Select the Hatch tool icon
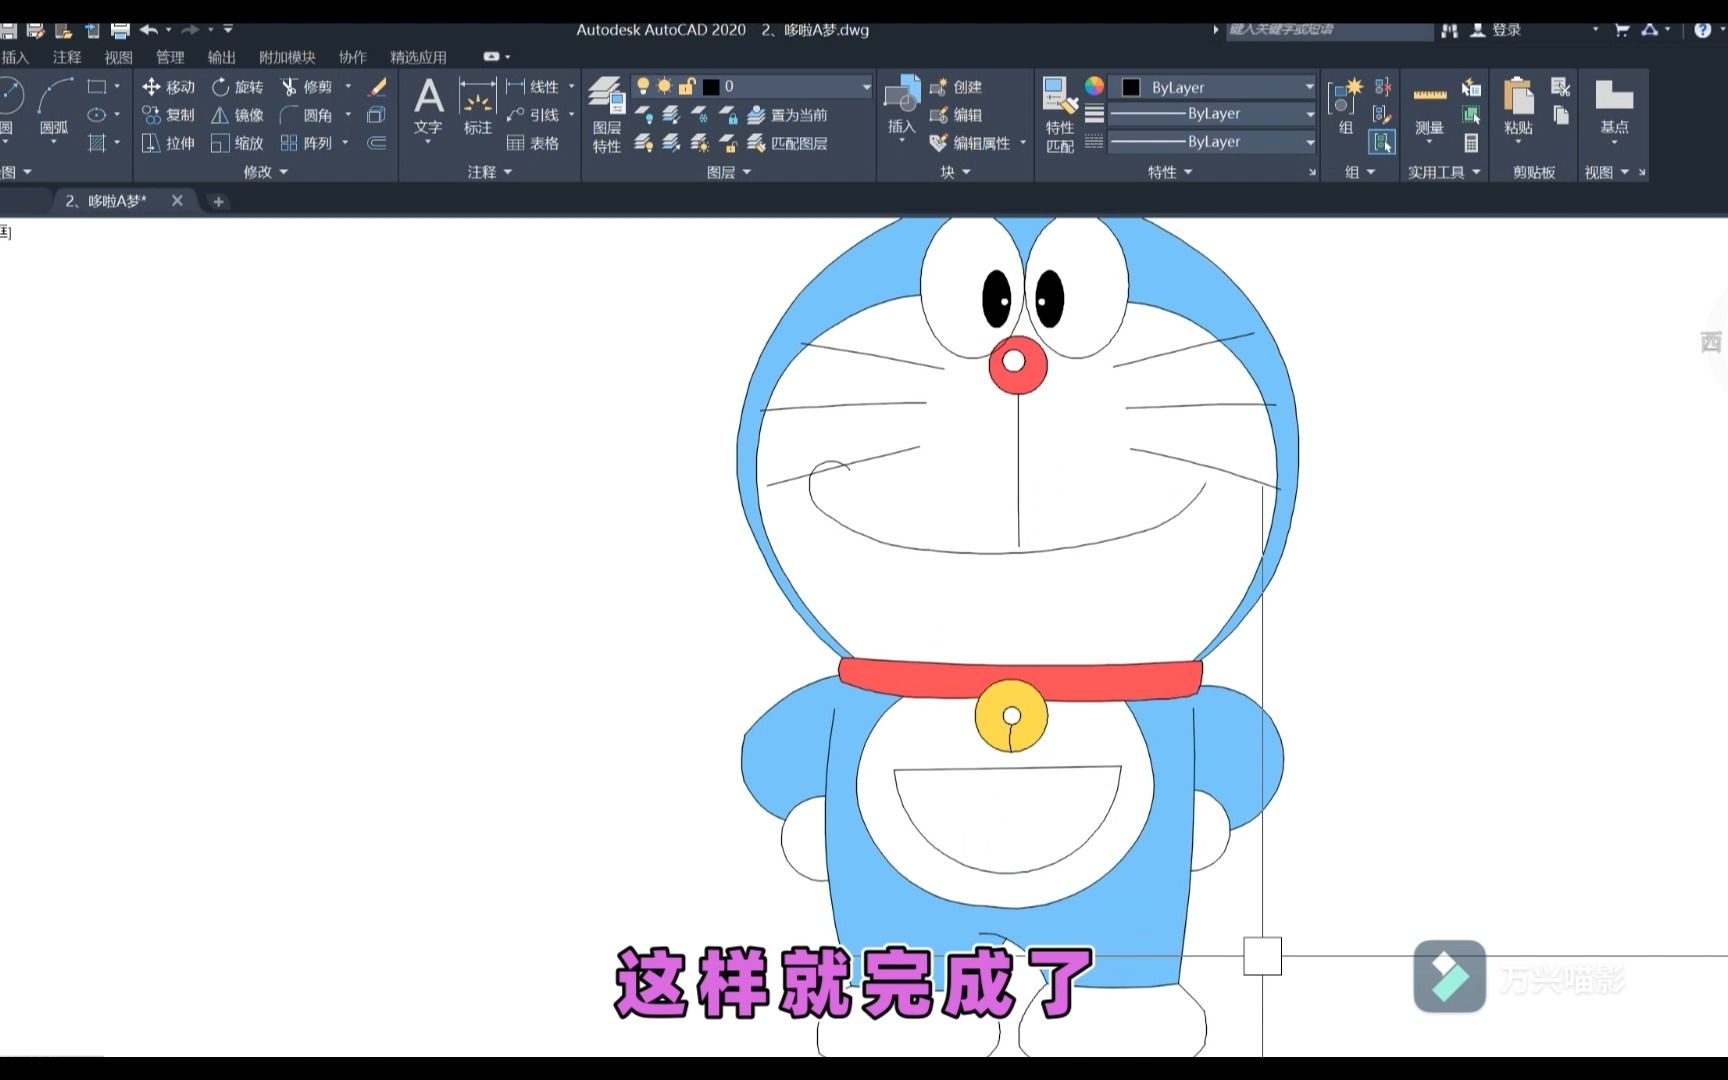This screenshot has width=1728, height=1080. tap(97, 143)
